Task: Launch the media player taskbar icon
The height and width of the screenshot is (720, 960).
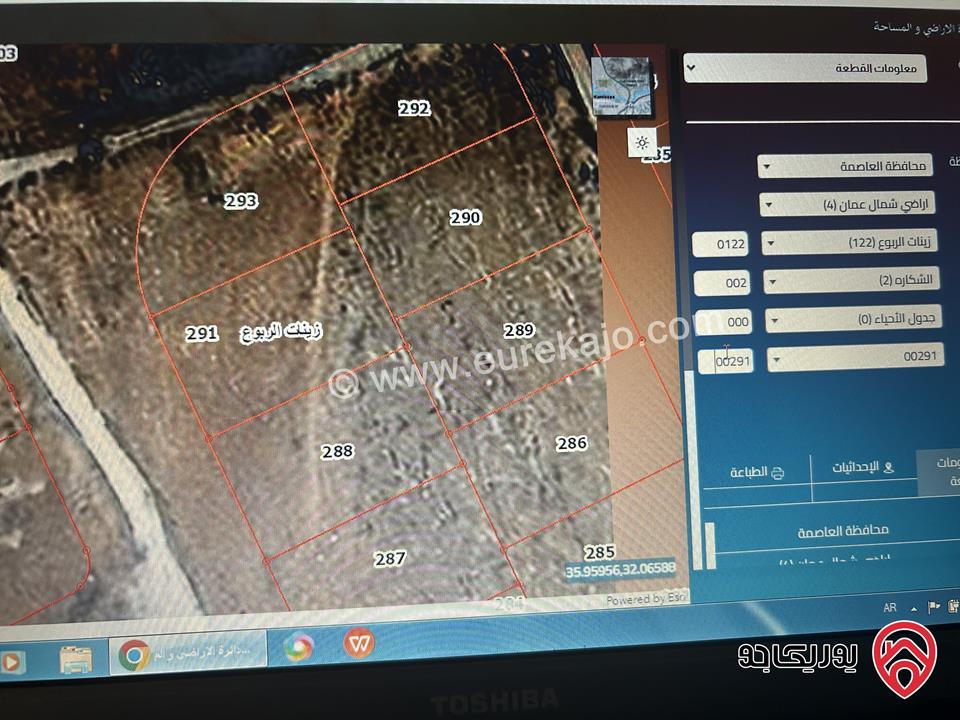Action: pos(12,662)
